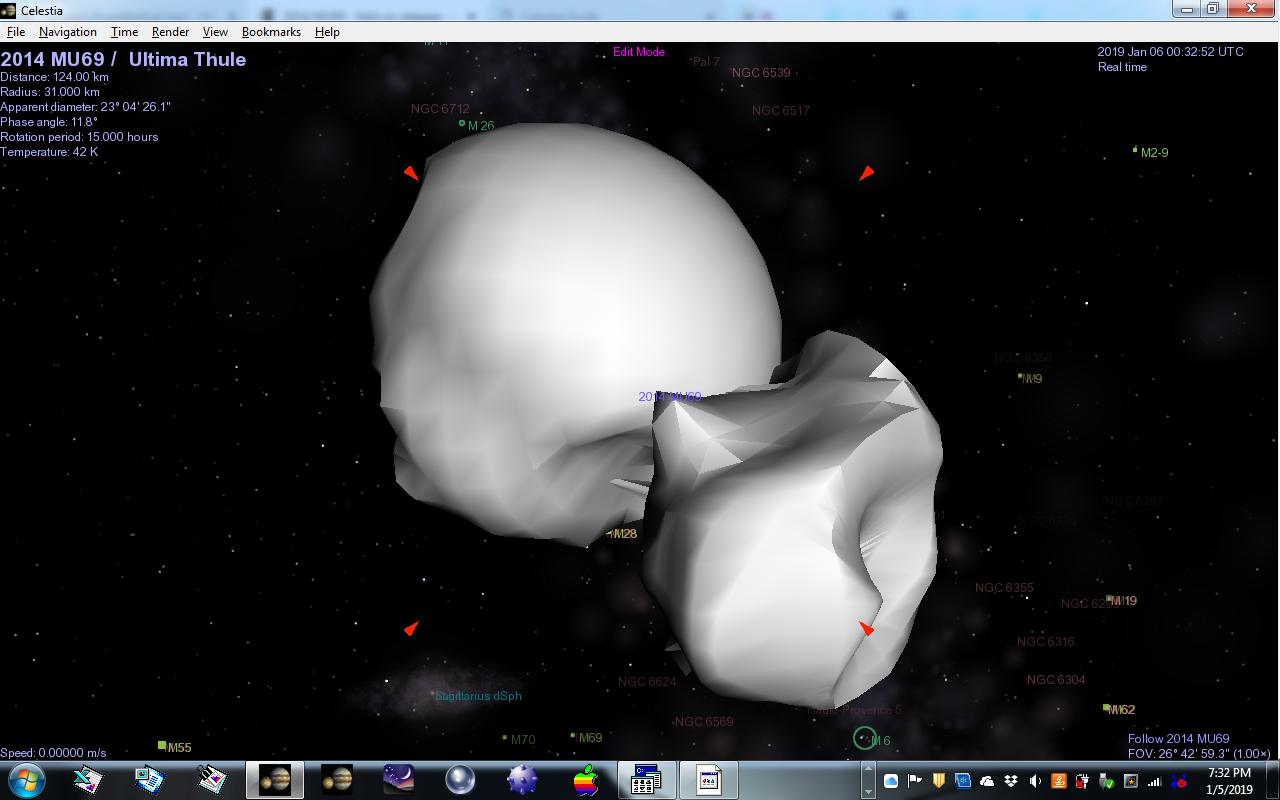The height and width of the screenshot is (800, 1280).
Task: Click the Show Desktop strip
Action: coord(1272,780)
